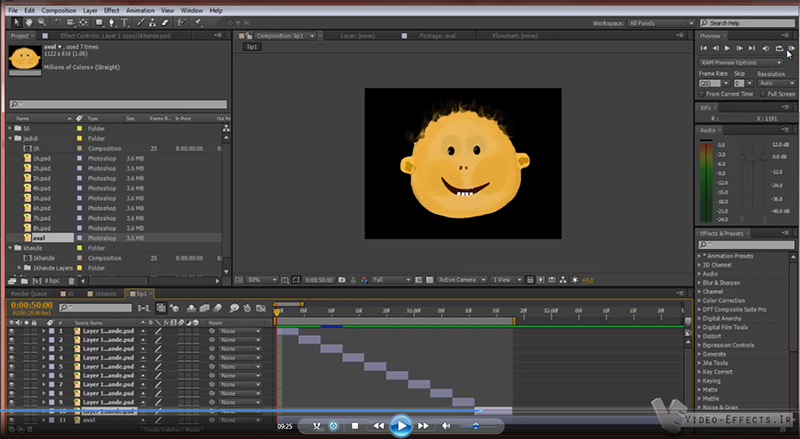Switch to the 1khande timeline tab
The image size is (800, 439).
[103, 294]
